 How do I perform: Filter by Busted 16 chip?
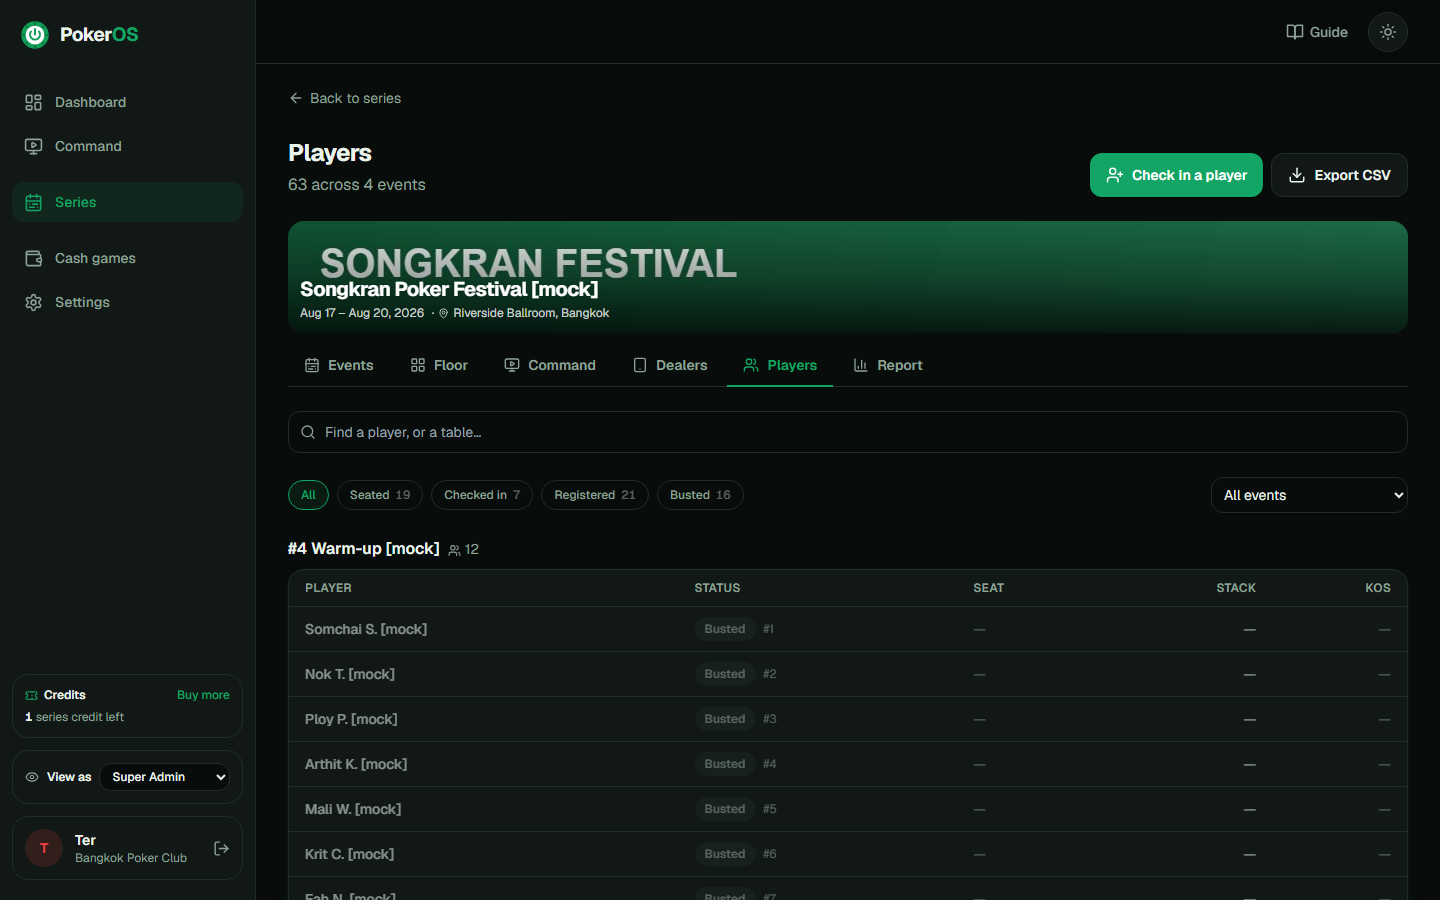pyautogui.click(x=700, y=495)
